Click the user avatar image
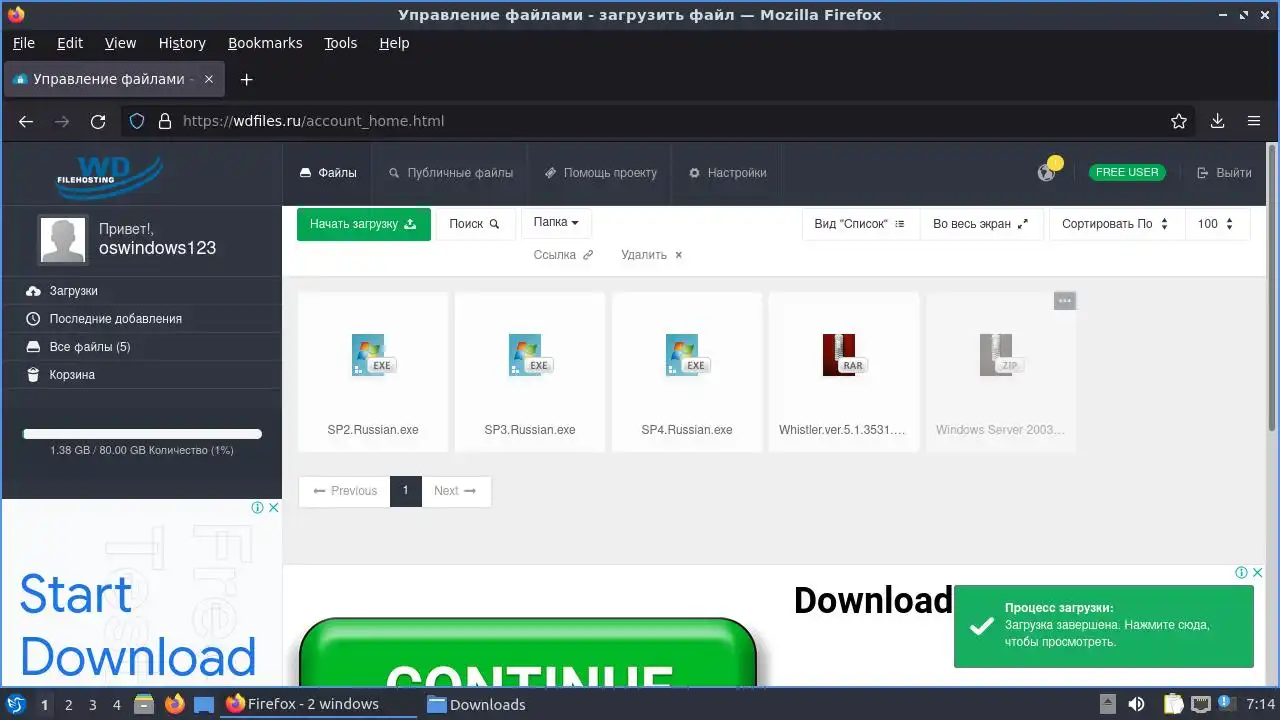This screenshot has height=720, width=1280. 62,240
